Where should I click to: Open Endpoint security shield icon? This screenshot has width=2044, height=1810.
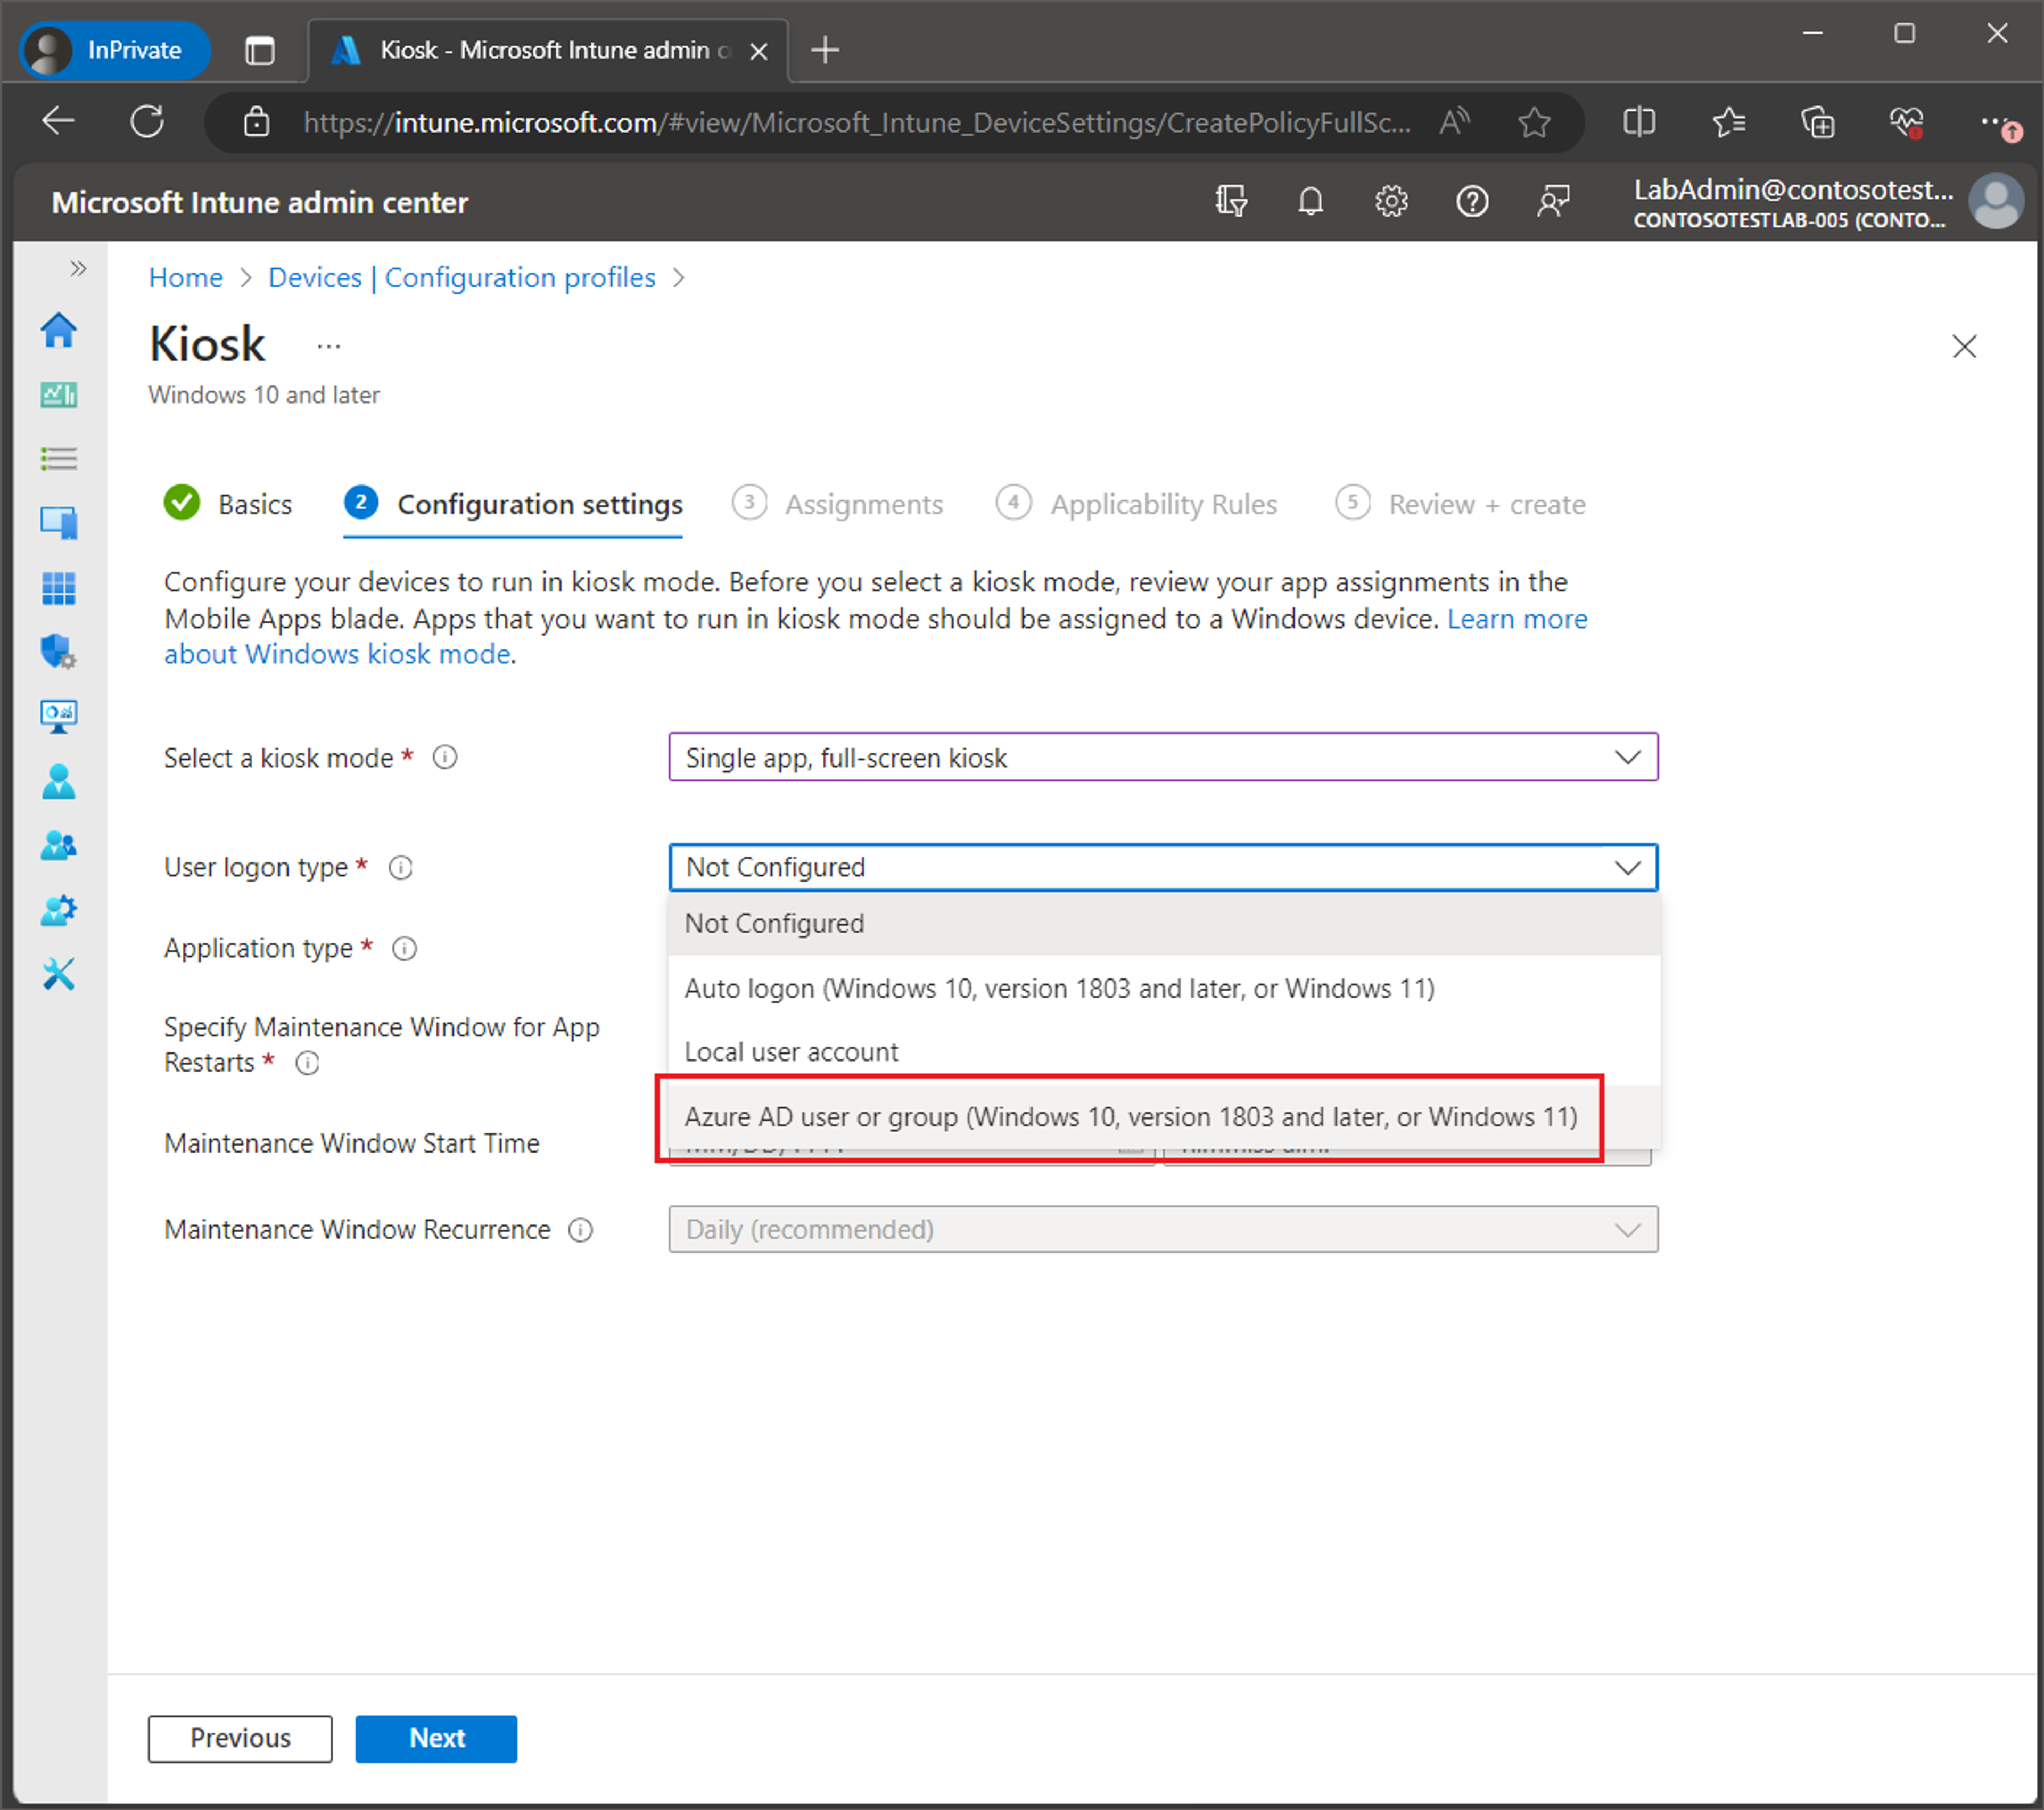pos(58,652)
